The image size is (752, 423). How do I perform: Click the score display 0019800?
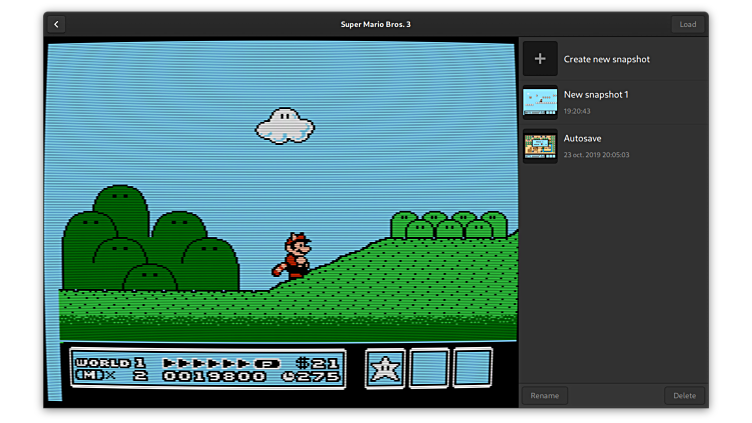point(214,377)
